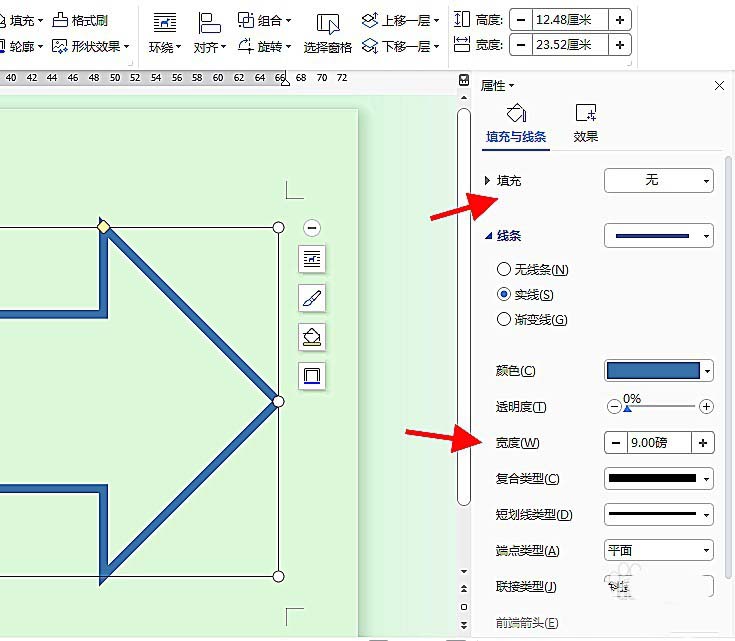The height and width of the screenshot is (641, 735).
Task: Open the 选择窗格 selection pane
Action: (327, 33)
